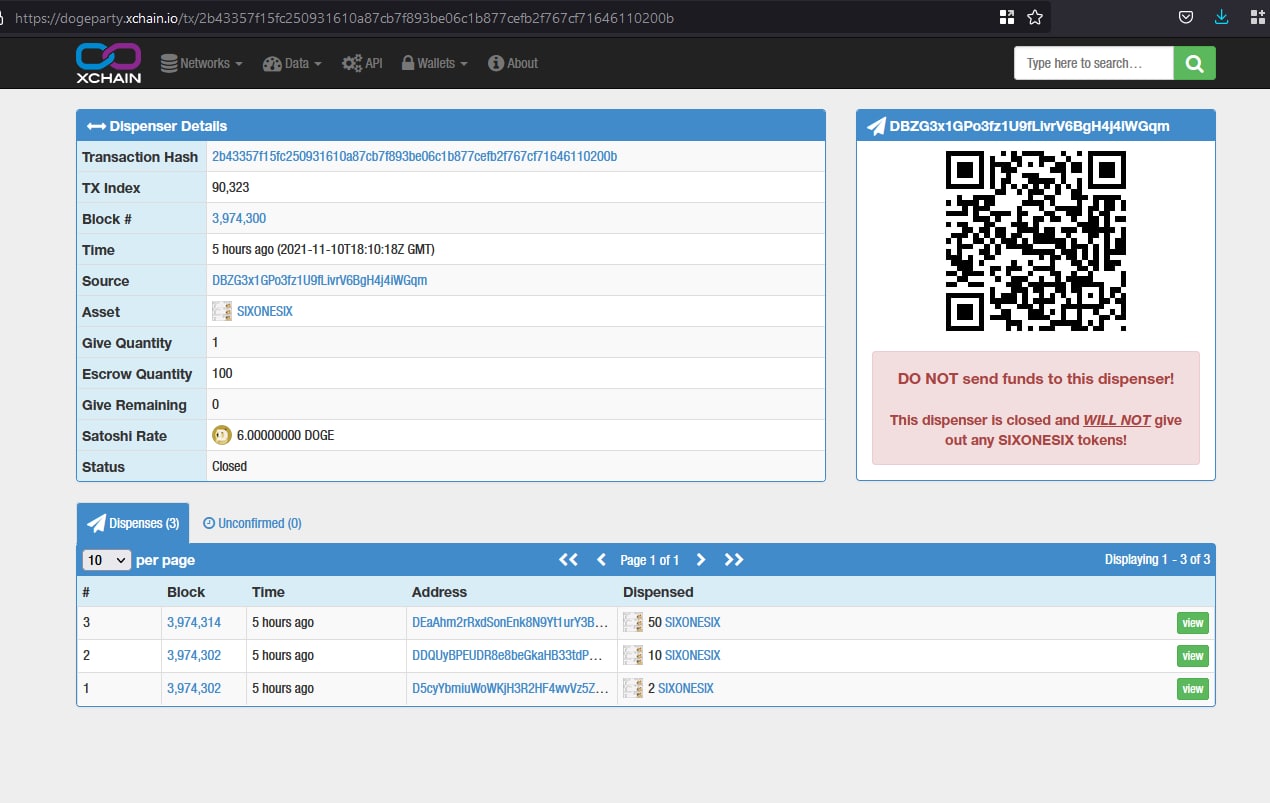Open the SIXONESIX asset link in details
This screenshot has width=1270, height=803.
click(265, 312)
